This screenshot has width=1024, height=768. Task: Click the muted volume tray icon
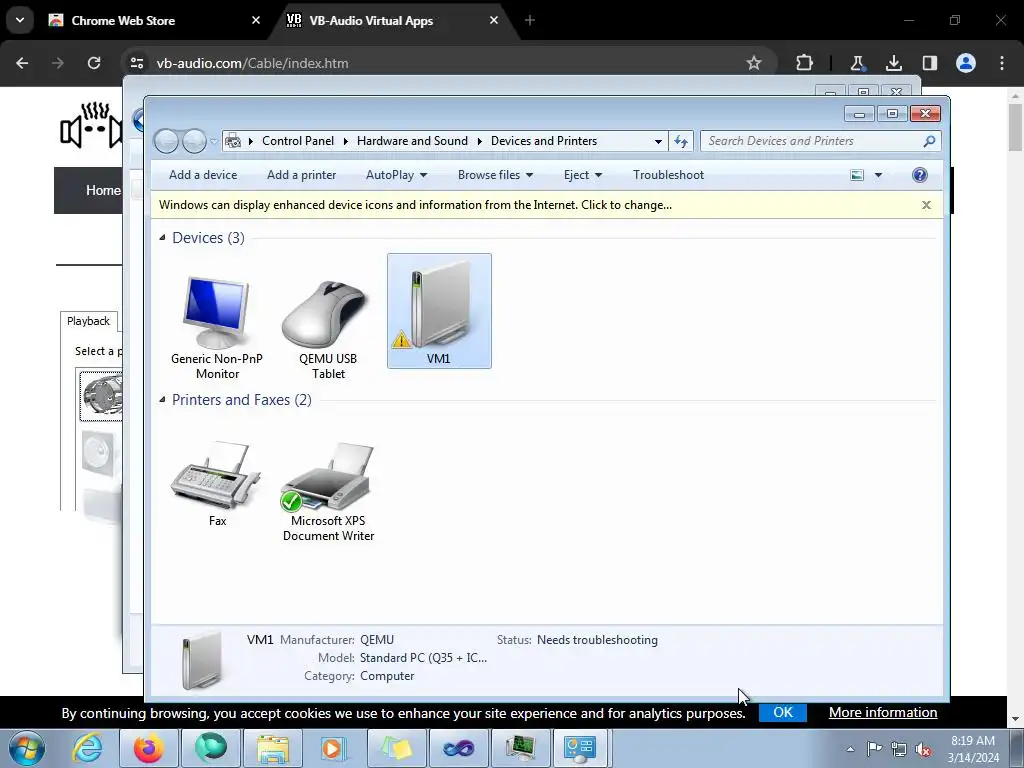(x=923, y=749)
